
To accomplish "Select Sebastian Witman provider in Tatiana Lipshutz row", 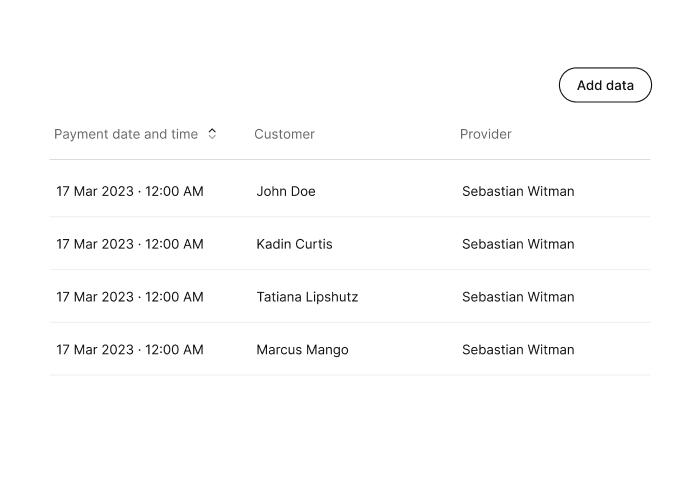I will [518, 297].
